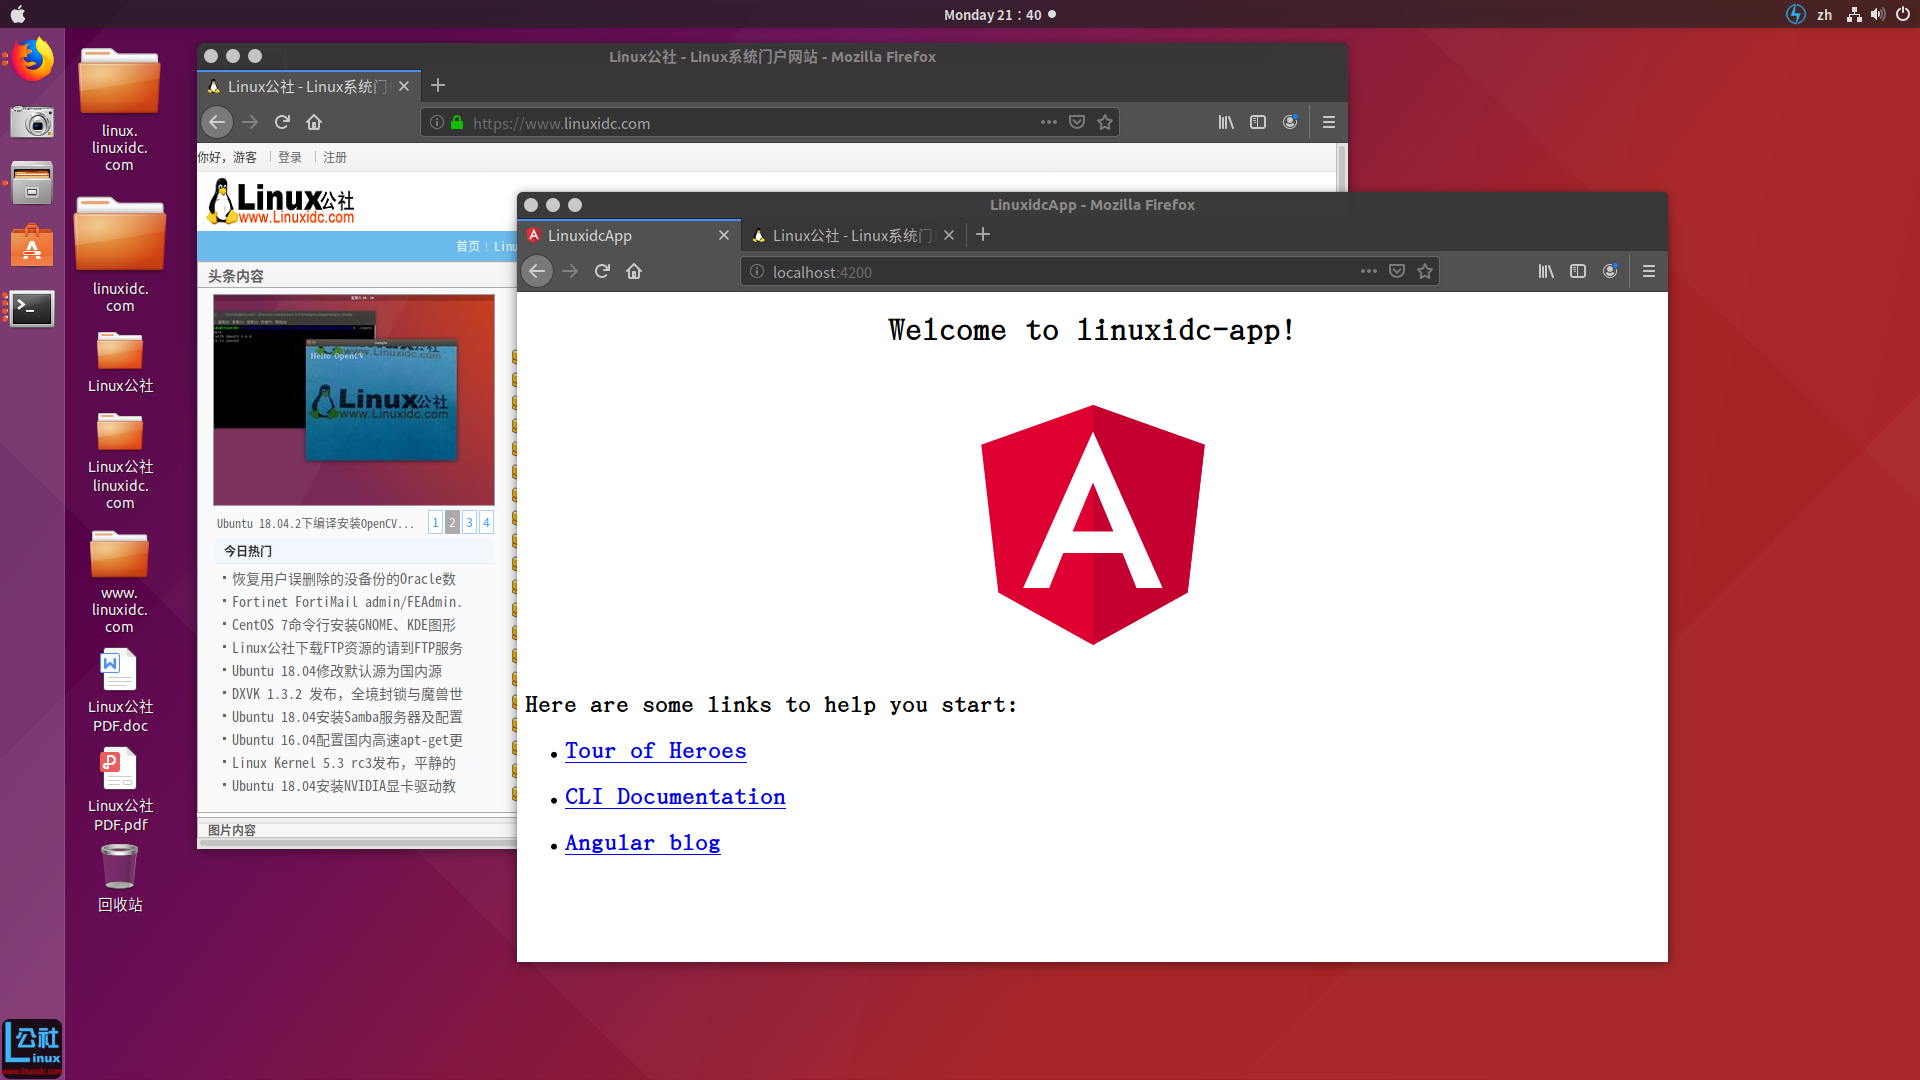
Task: Click Linux公社 logo on linuxidc.com page
Action: tap(281, 202)
